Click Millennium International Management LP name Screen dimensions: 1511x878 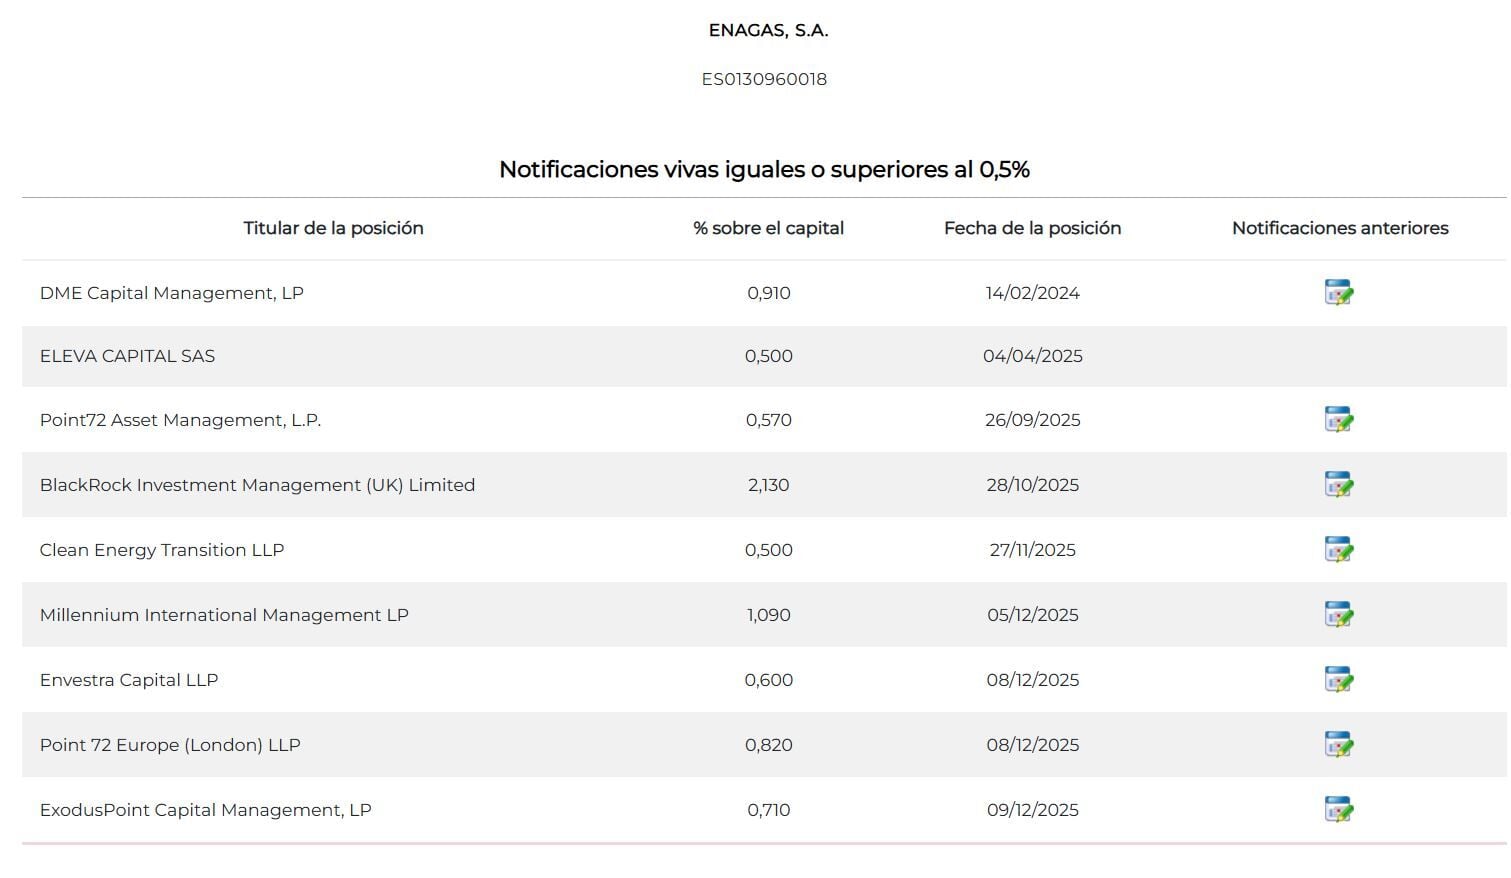coord(224,615)
